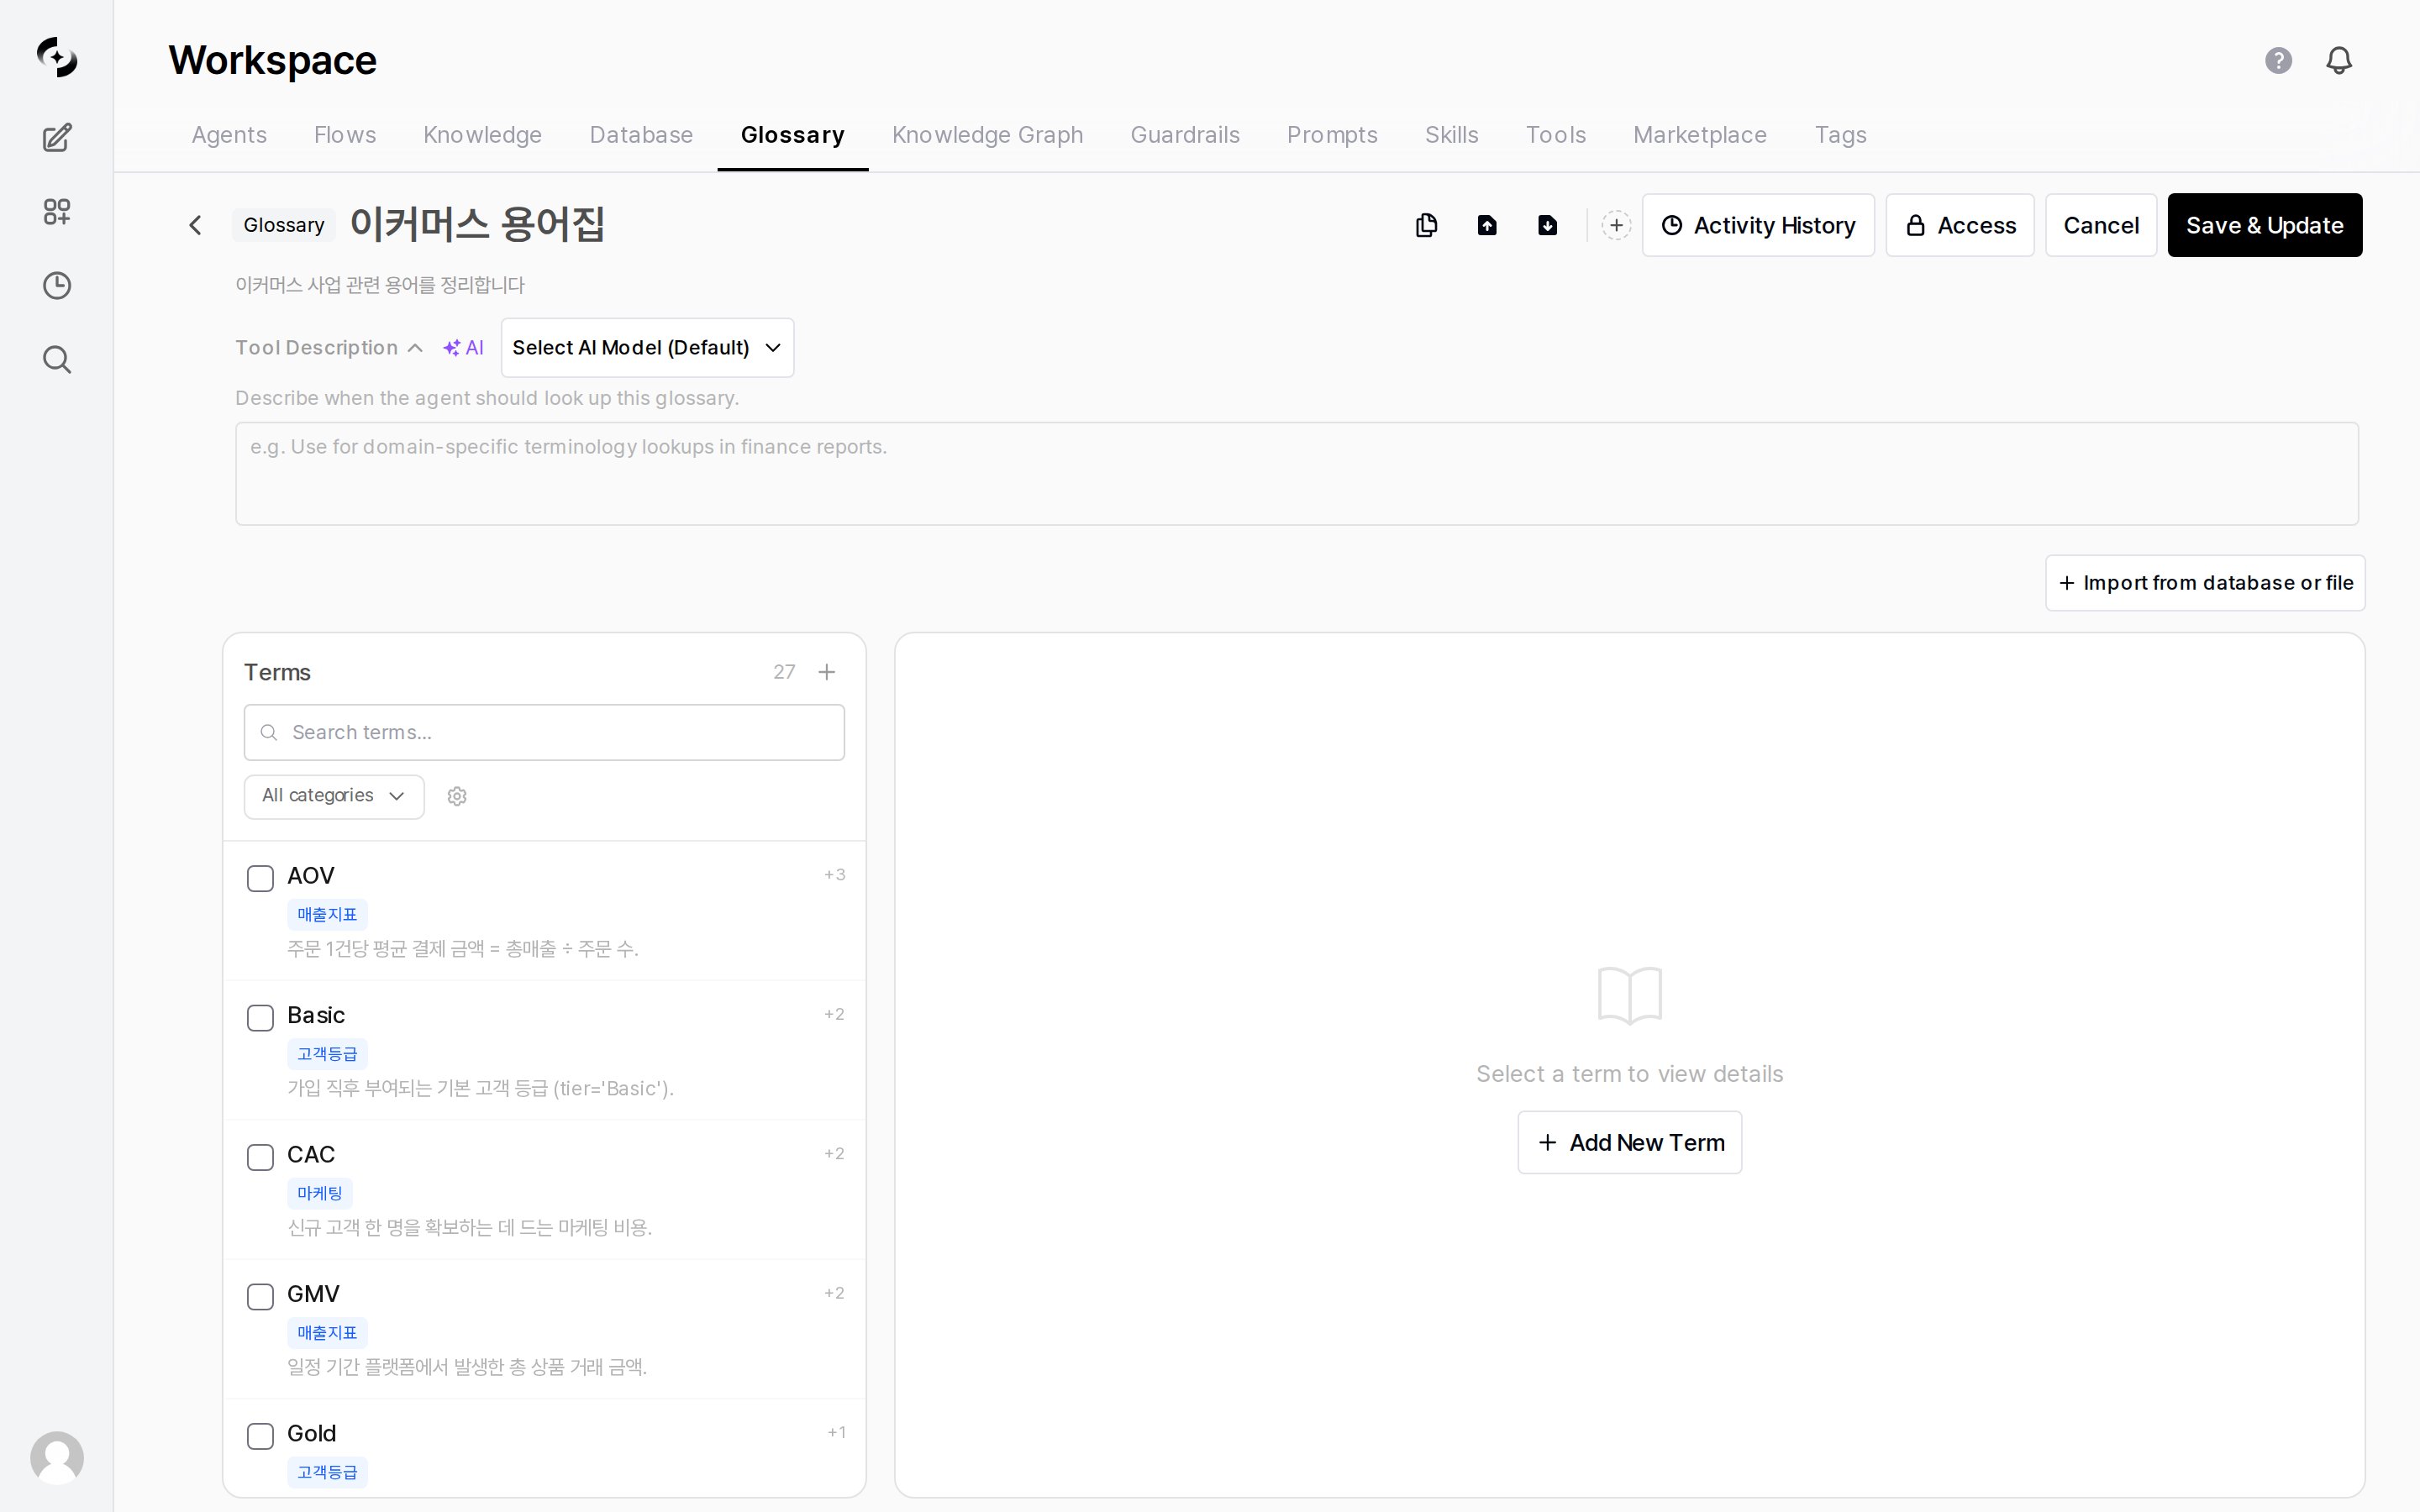Open Activity History
This screenshot has width=2420, height=1512.
tap(1758, 225)
